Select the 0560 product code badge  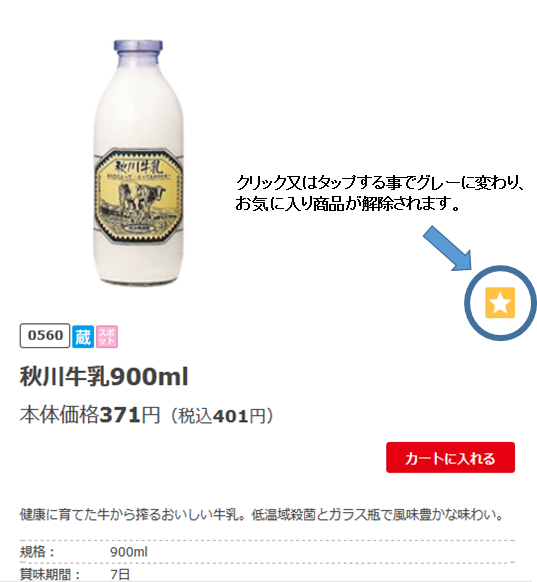click(x=45, y=336)
